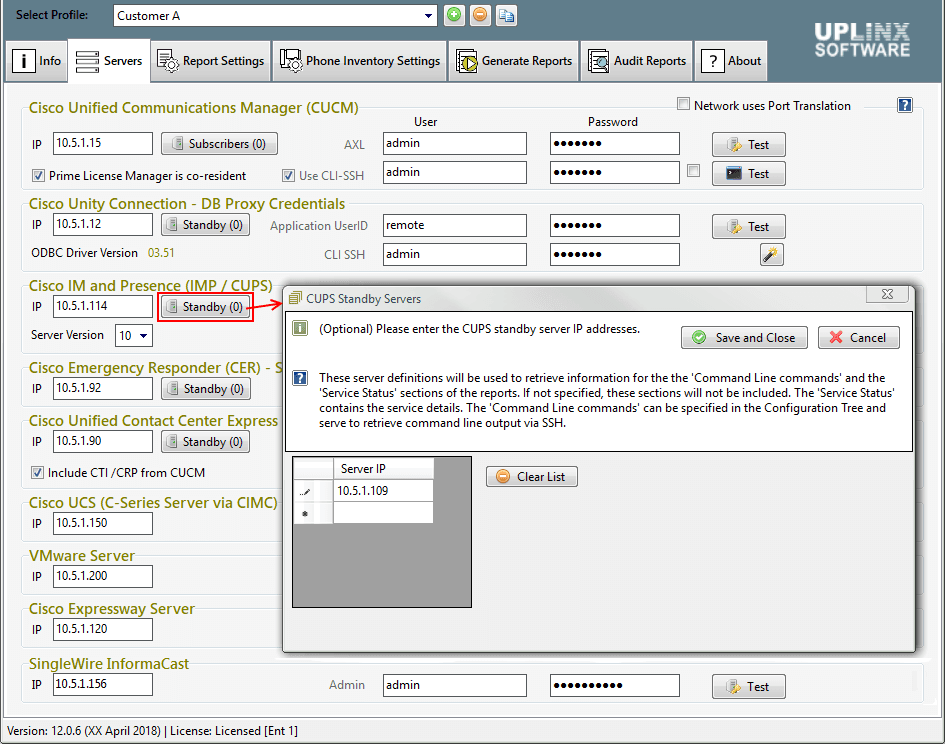Open the About tab
The height and width of the screenshot is (745, 945).
pos(731,61)
